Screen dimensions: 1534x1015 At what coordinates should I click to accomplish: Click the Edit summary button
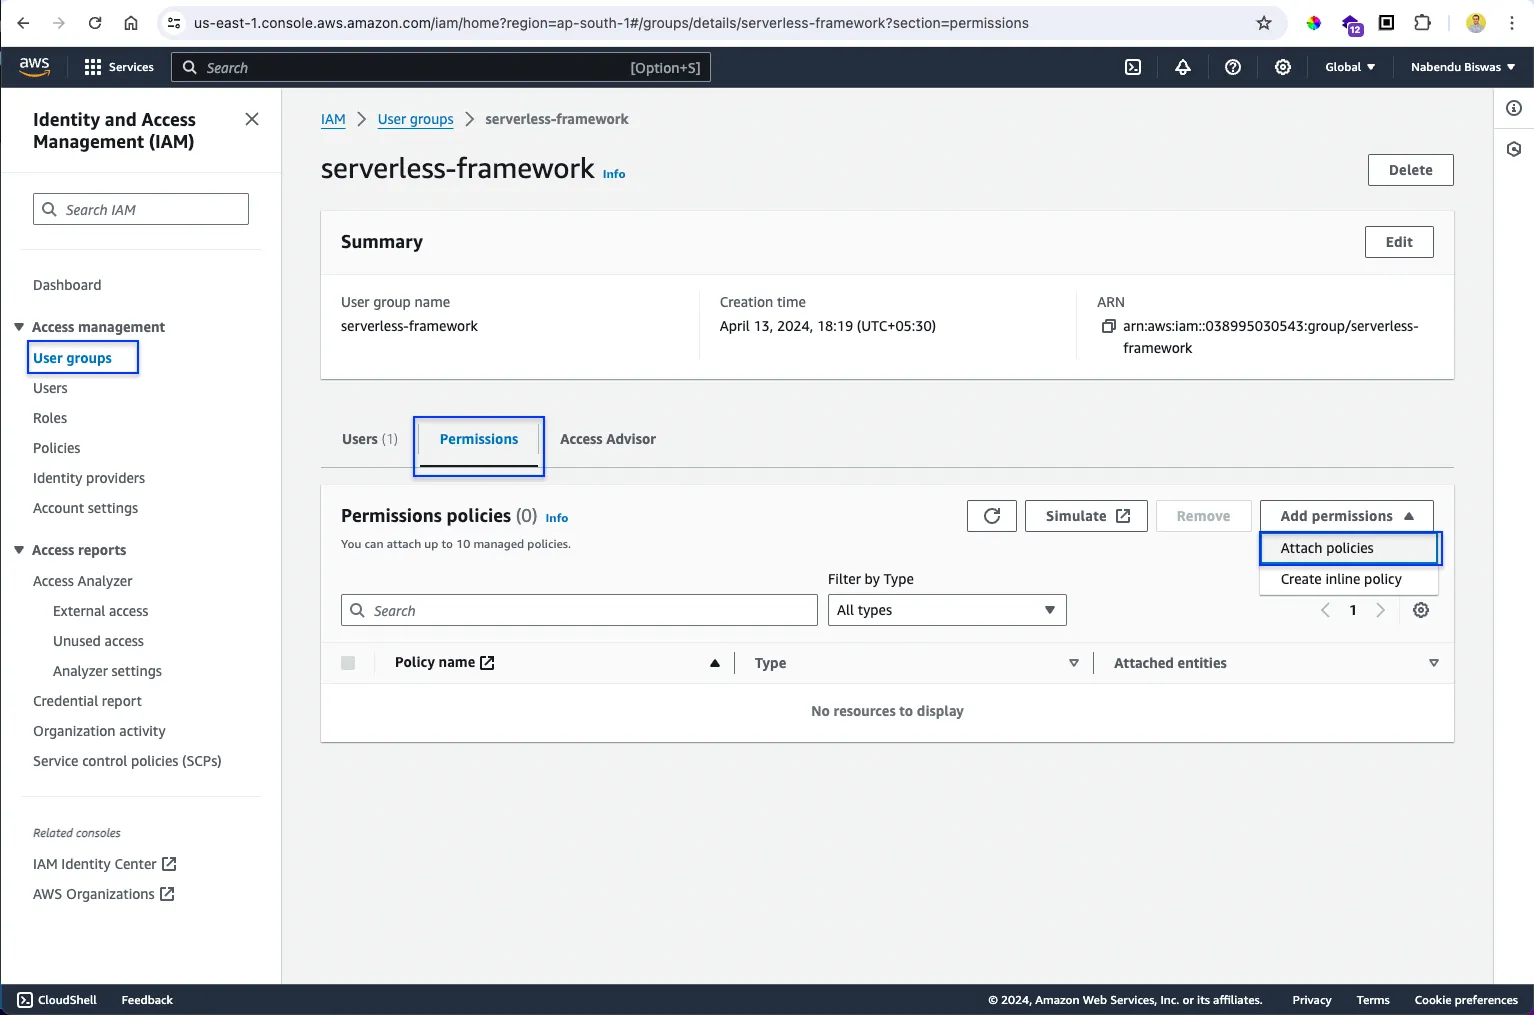tap(1399, 242)
